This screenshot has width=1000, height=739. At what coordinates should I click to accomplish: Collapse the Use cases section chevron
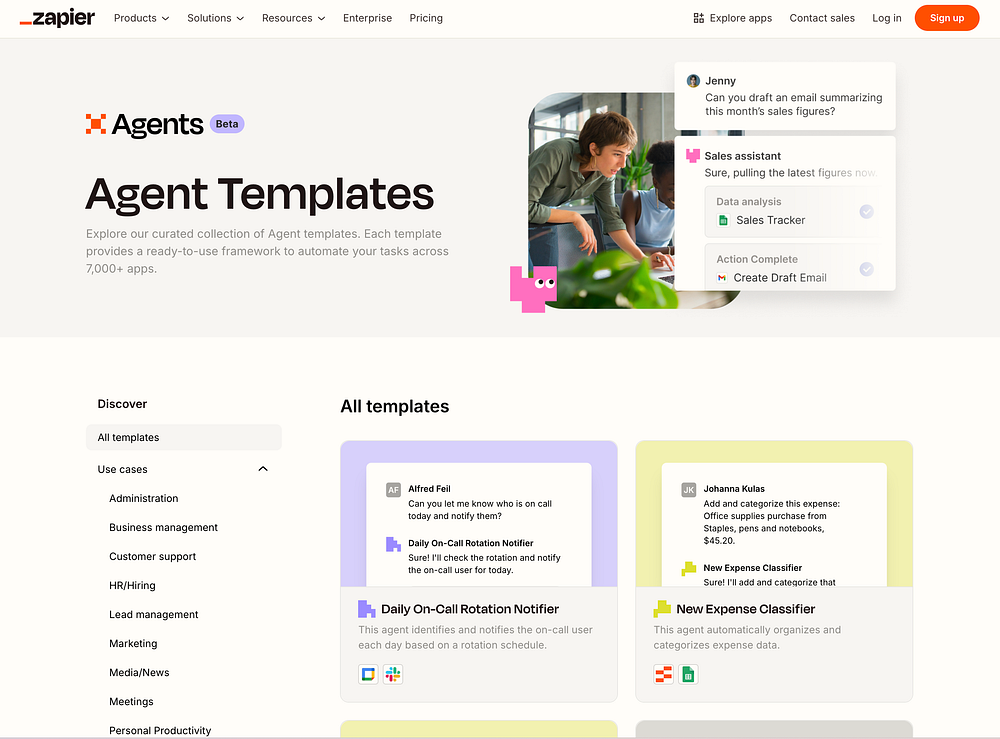pyautogui.click(x=263, y=469)
